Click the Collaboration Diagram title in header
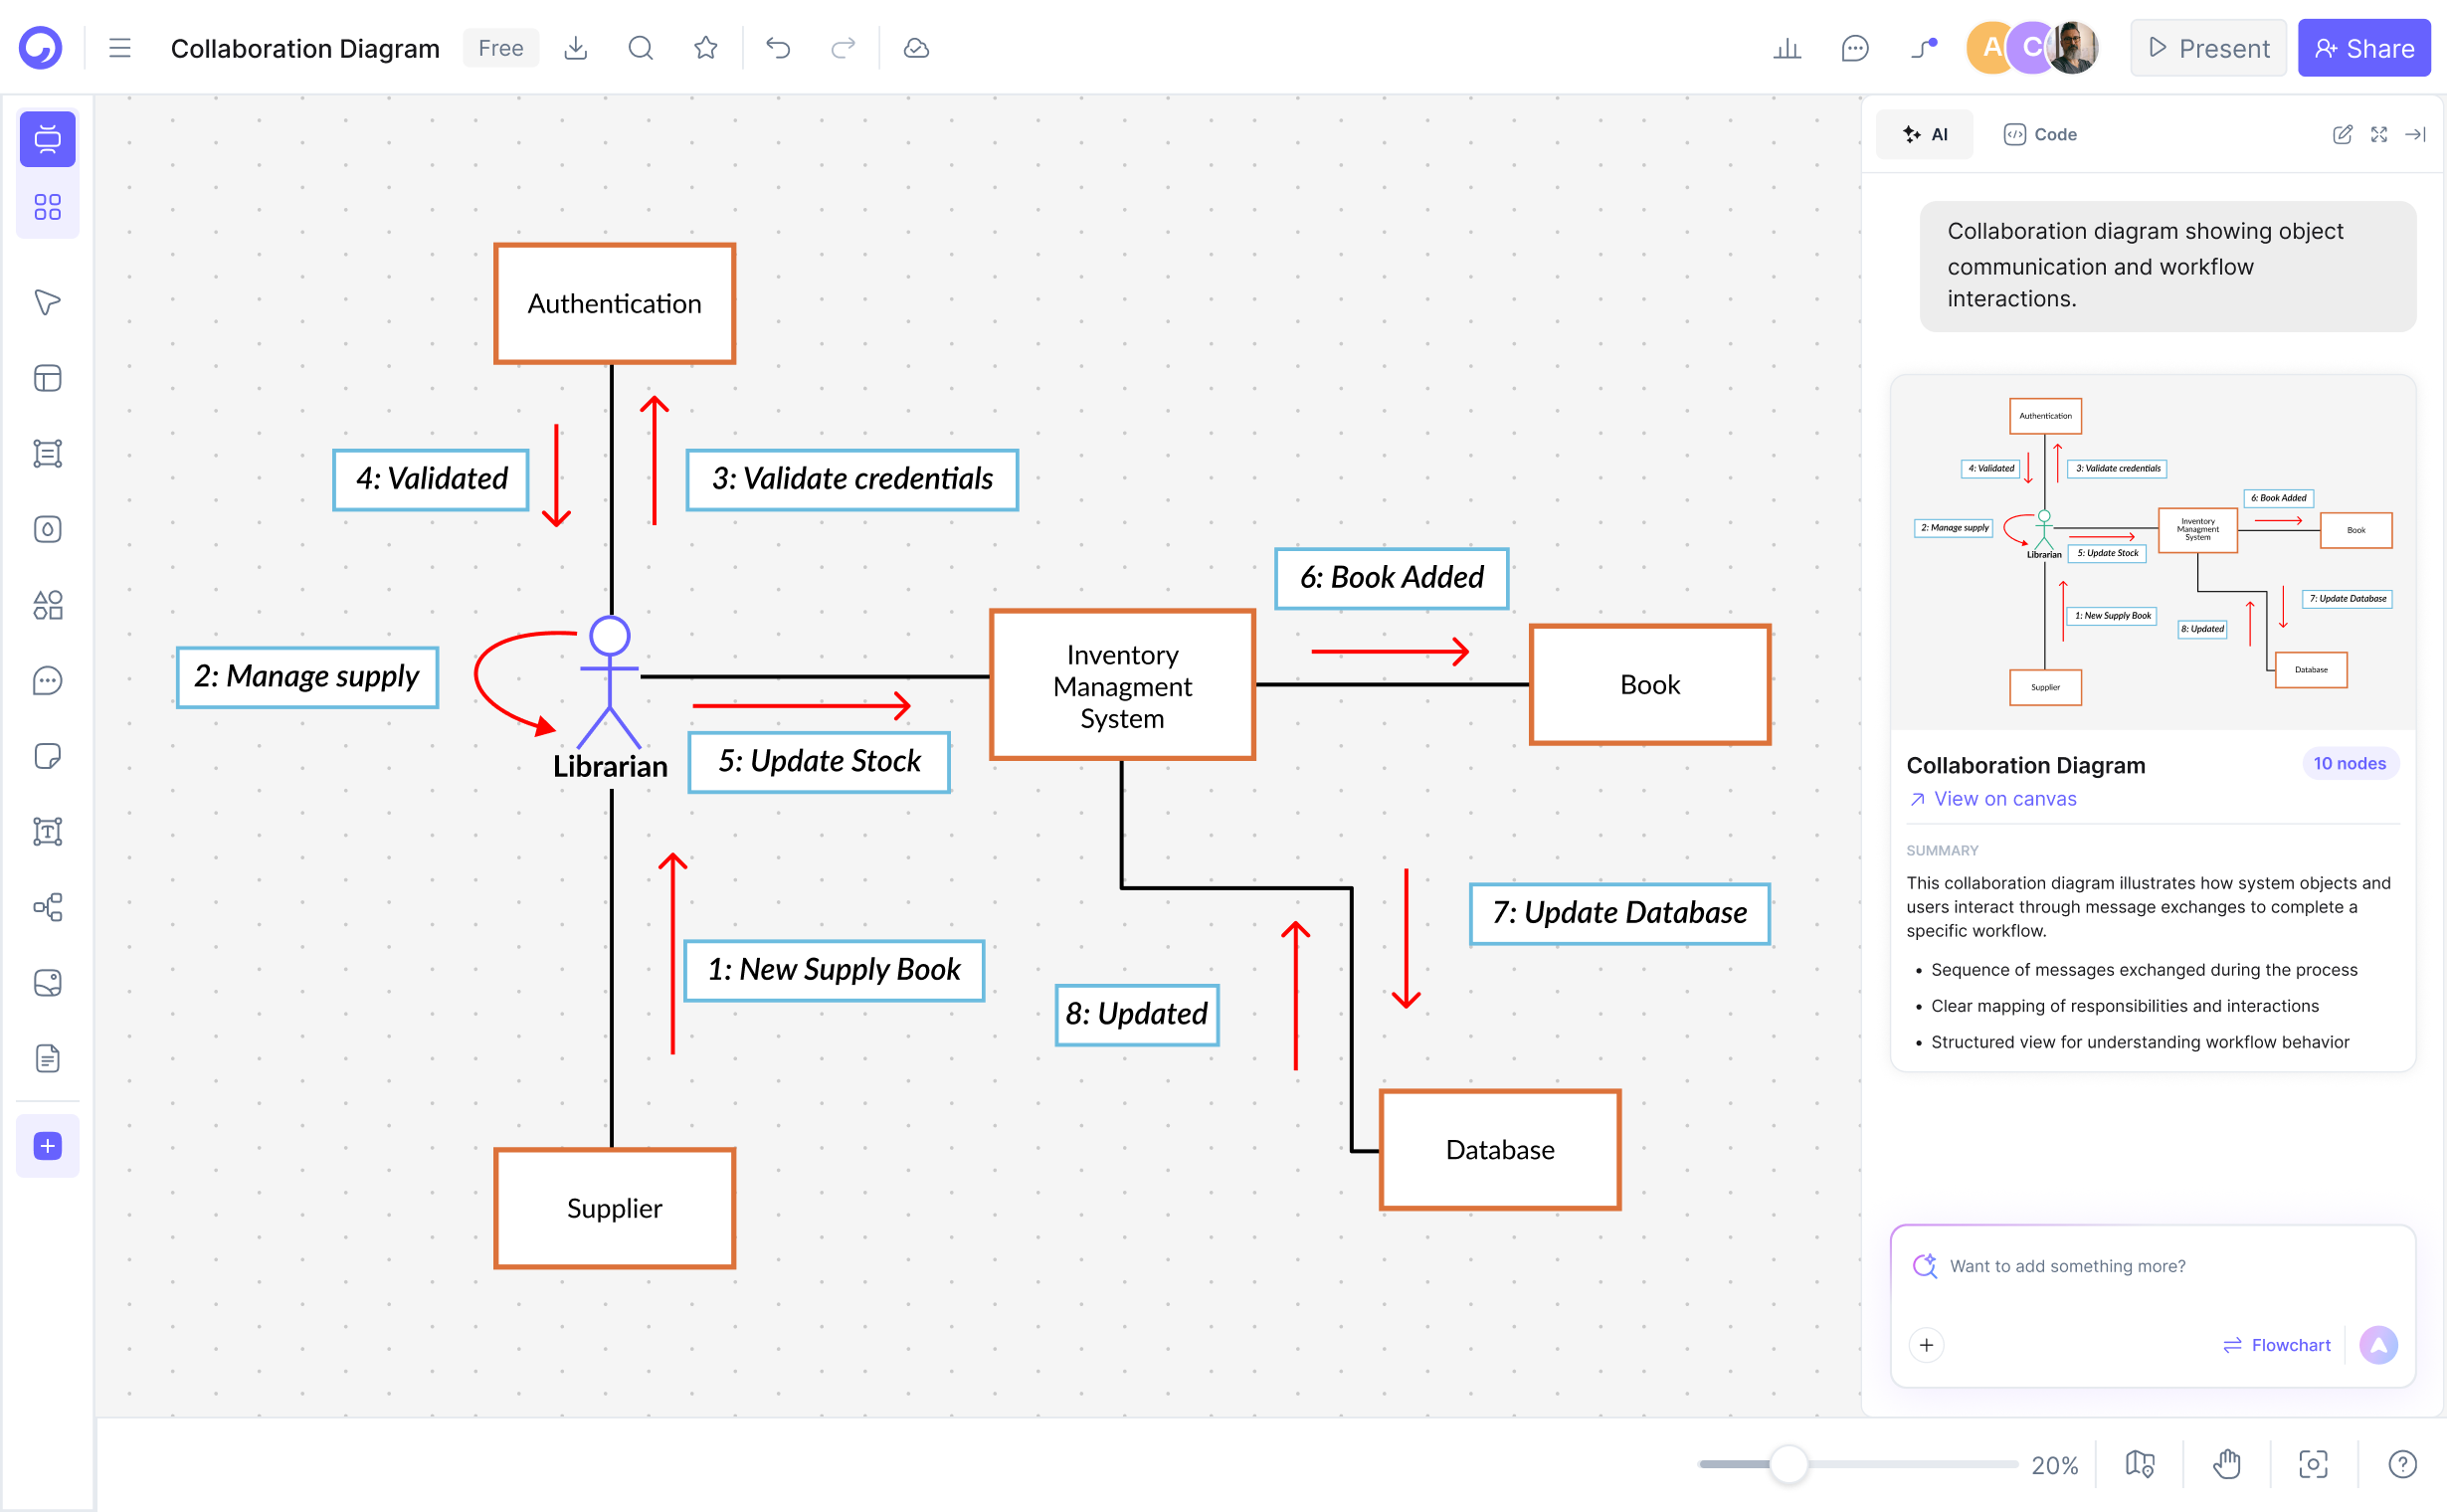 305,48
